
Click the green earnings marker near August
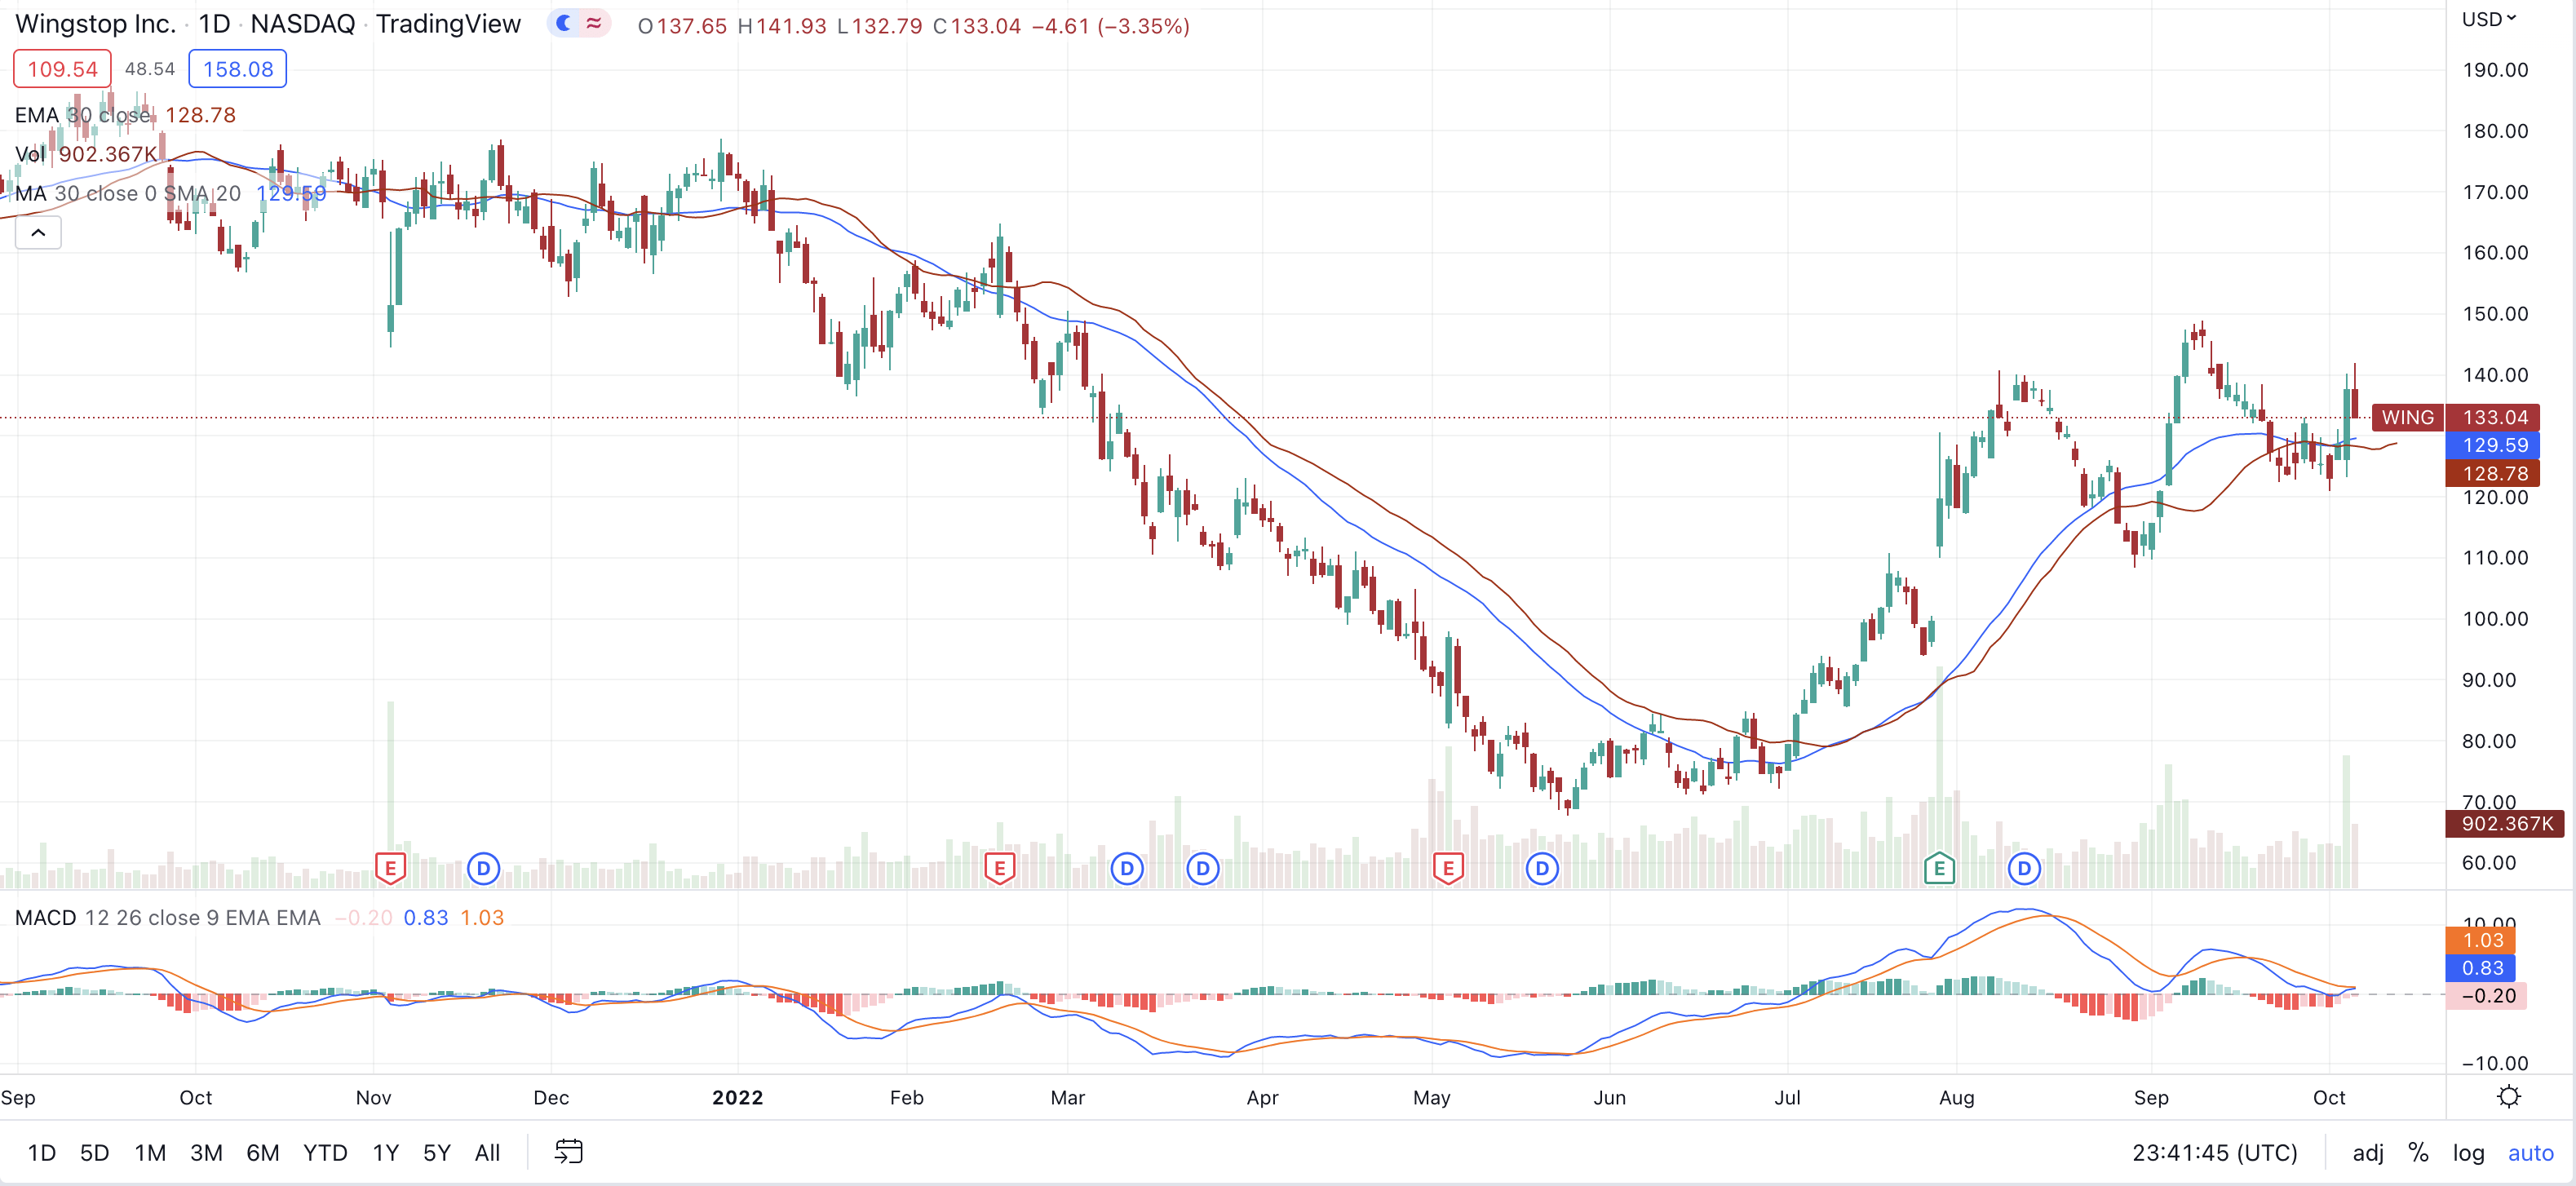(x=1939, y=868)
